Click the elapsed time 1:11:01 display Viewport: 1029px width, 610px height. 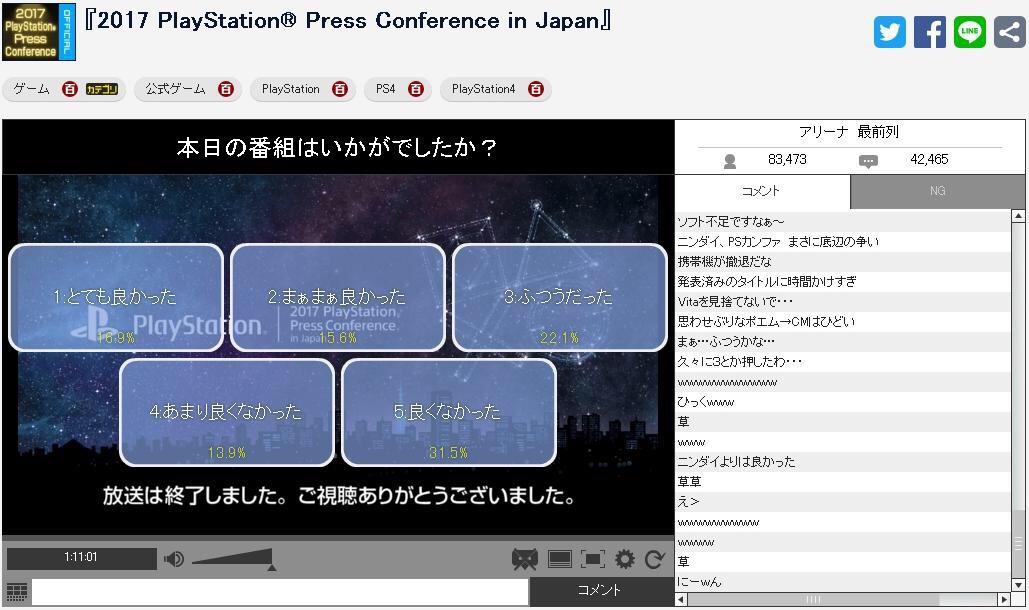tap(81, 558)
